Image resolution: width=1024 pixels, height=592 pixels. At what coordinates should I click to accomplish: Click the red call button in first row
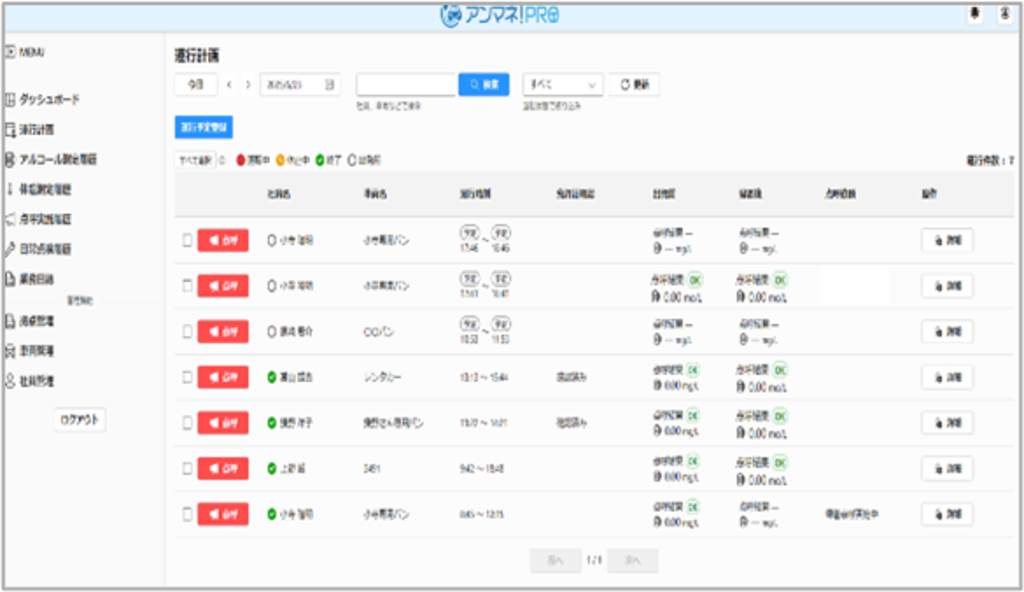(223, 240)
